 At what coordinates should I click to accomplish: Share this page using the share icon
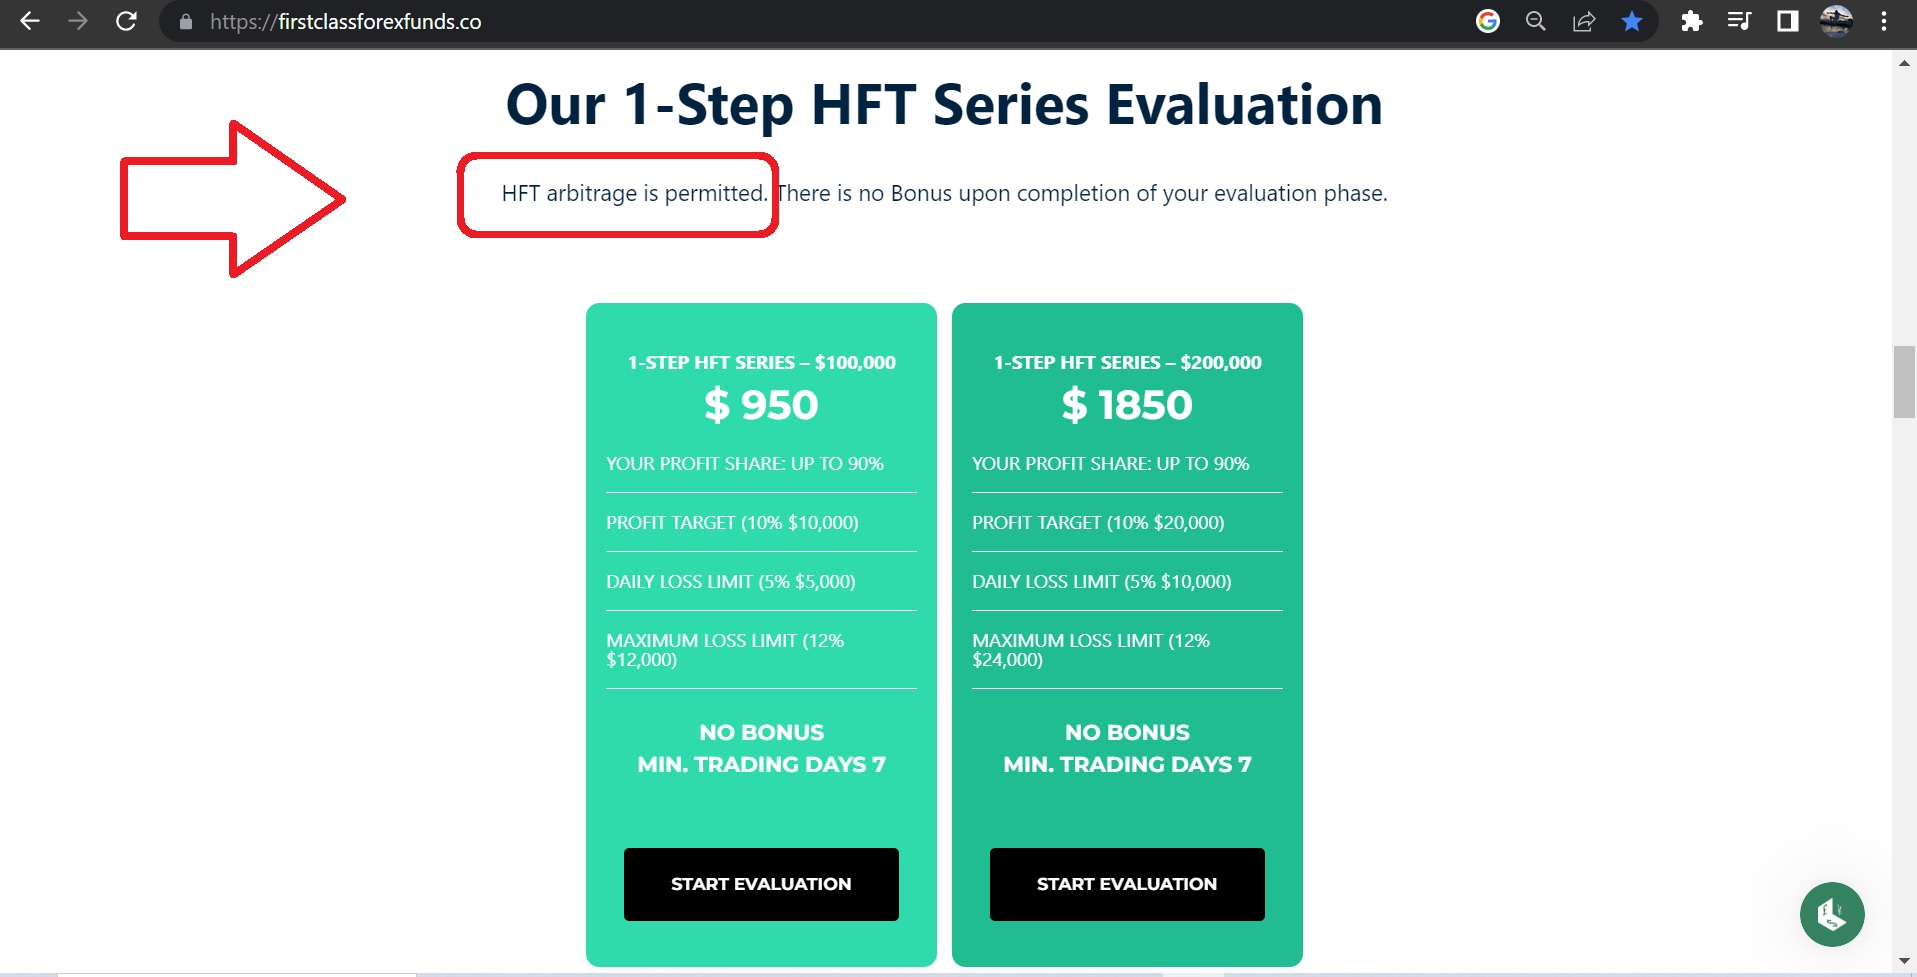pyautogui.click(x=1584, y=21)
